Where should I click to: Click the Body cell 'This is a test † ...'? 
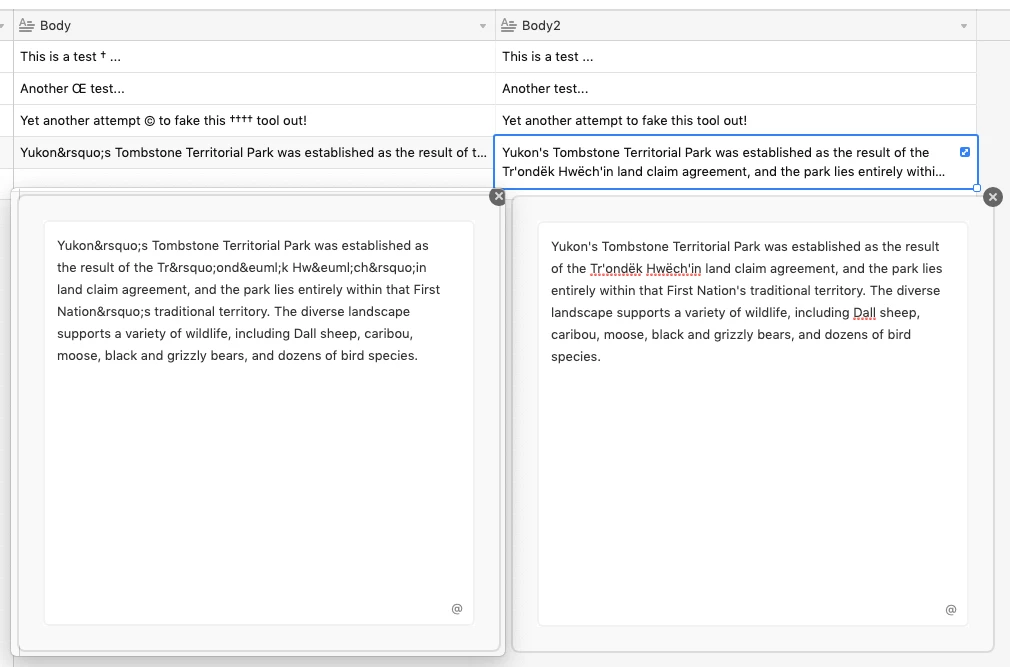[254, 57]
